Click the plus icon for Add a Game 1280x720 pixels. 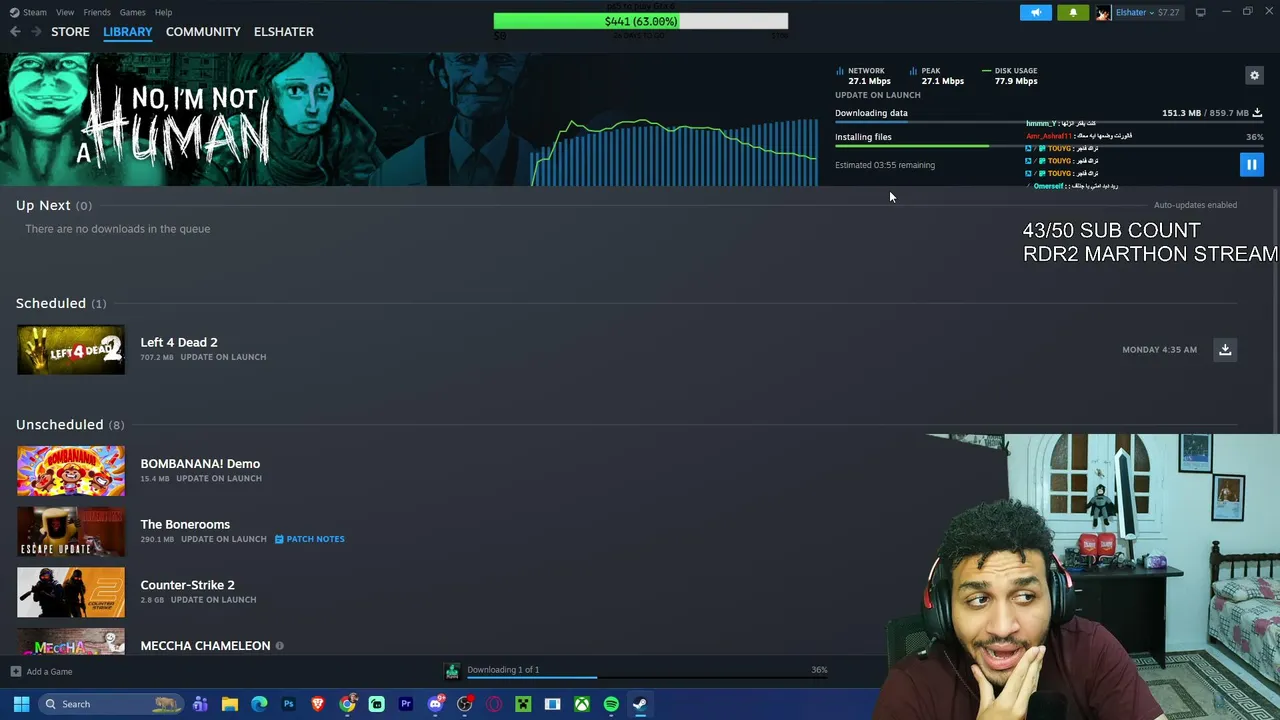click(15, 672)
